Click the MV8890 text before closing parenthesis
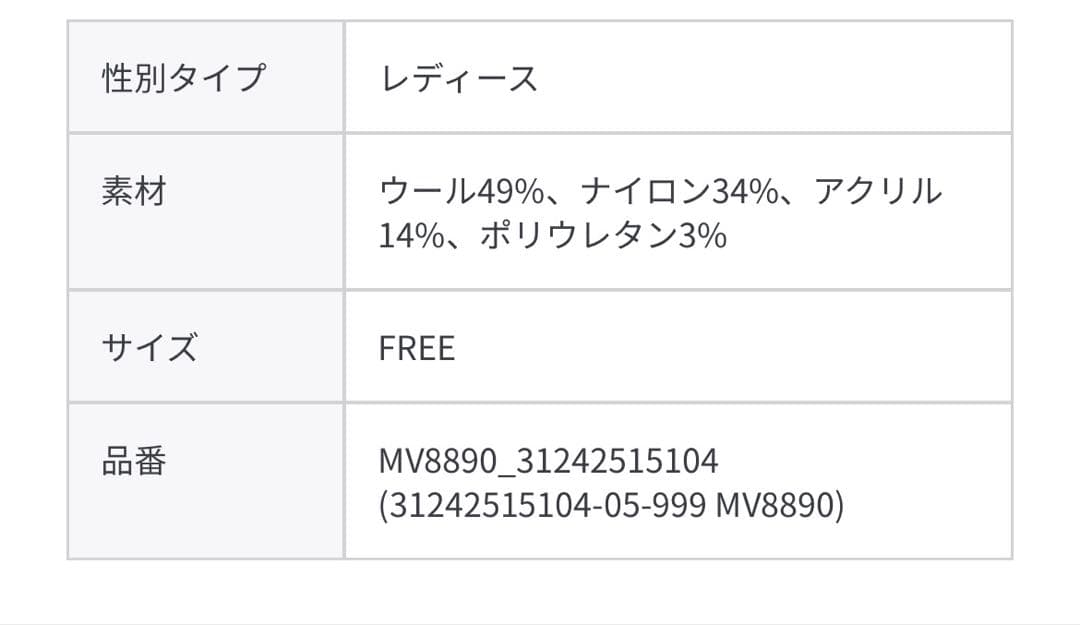The image size is (1080, 625). [776, 507]
